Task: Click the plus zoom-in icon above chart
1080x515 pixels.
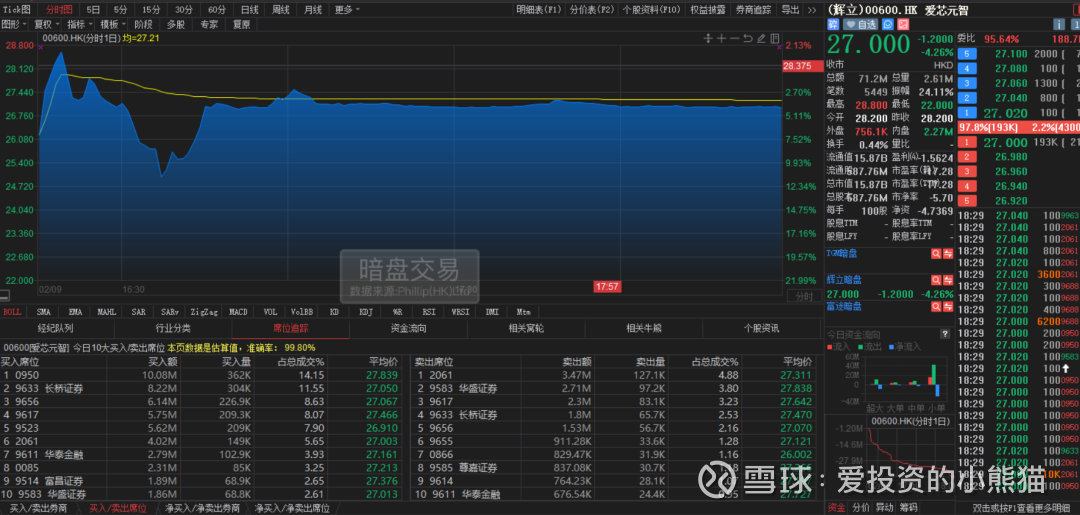Action: point(721,39)
